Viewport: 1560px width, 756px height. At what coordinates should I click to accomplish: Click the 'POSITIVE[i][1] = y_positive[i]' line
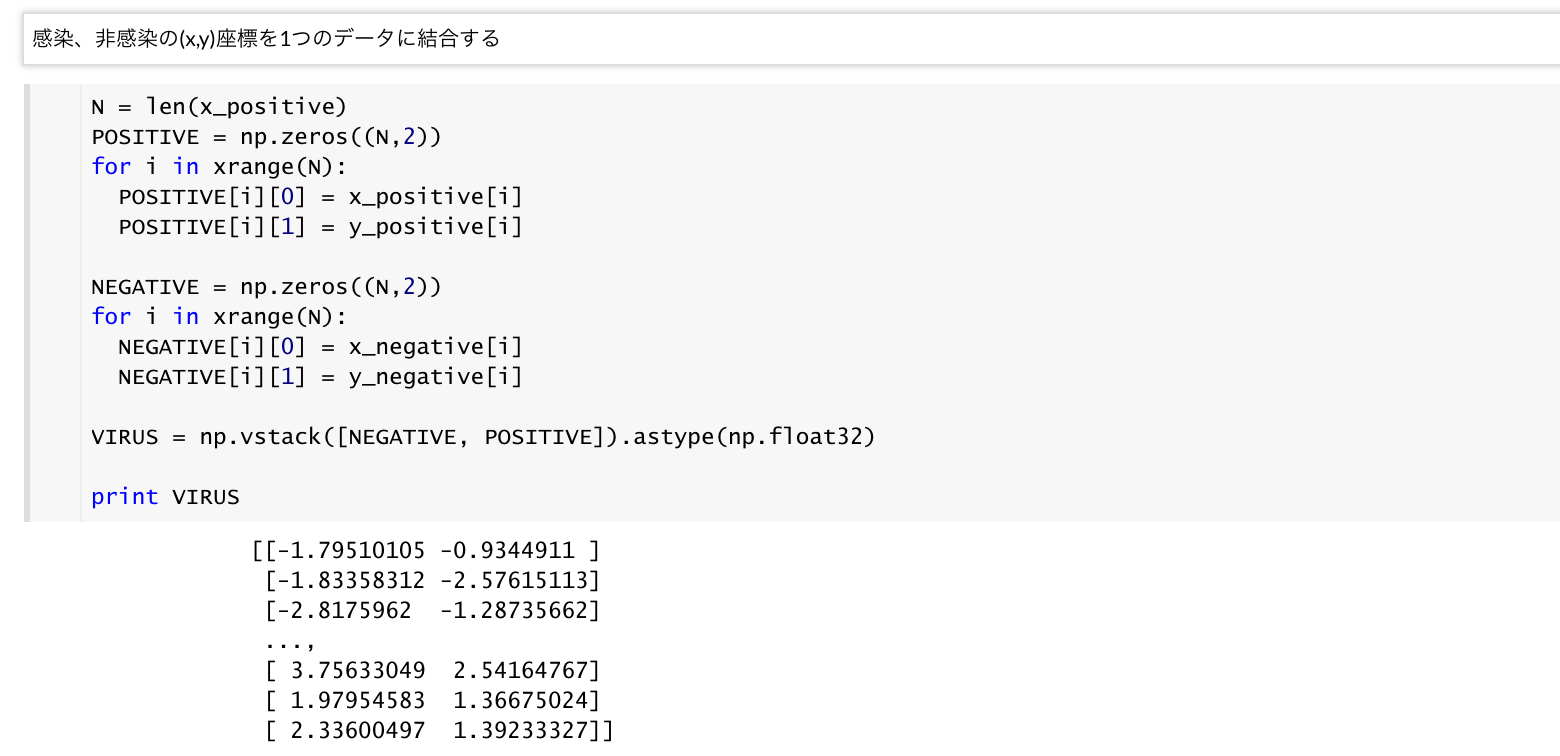click(320, 227)
